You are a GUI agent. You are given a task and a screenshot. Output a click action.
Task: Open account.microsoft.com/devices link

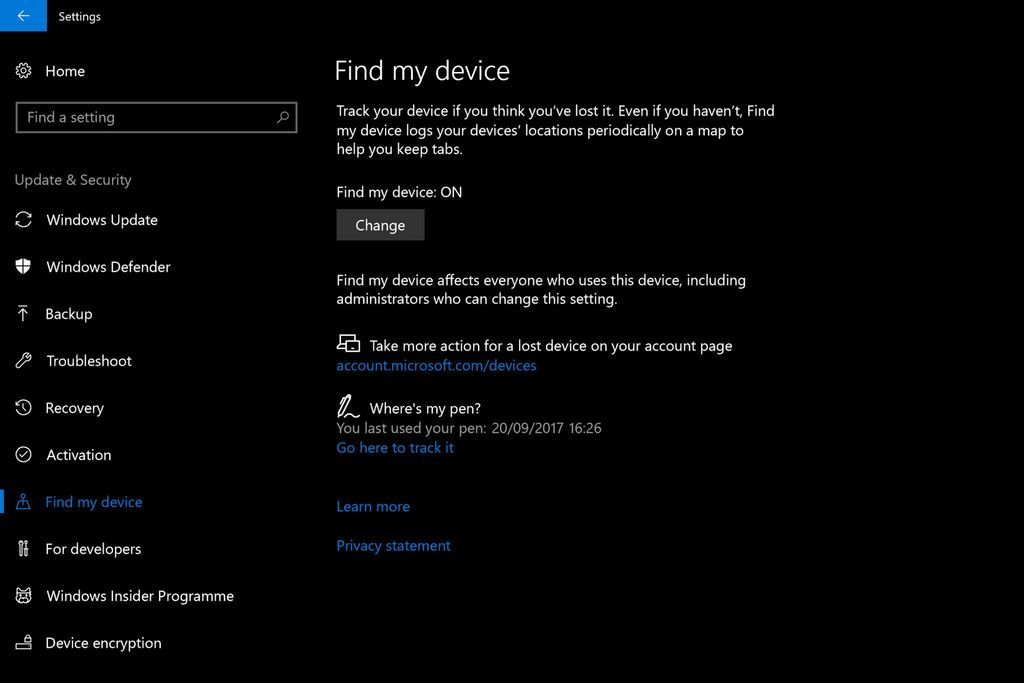[x=436, y=365]
